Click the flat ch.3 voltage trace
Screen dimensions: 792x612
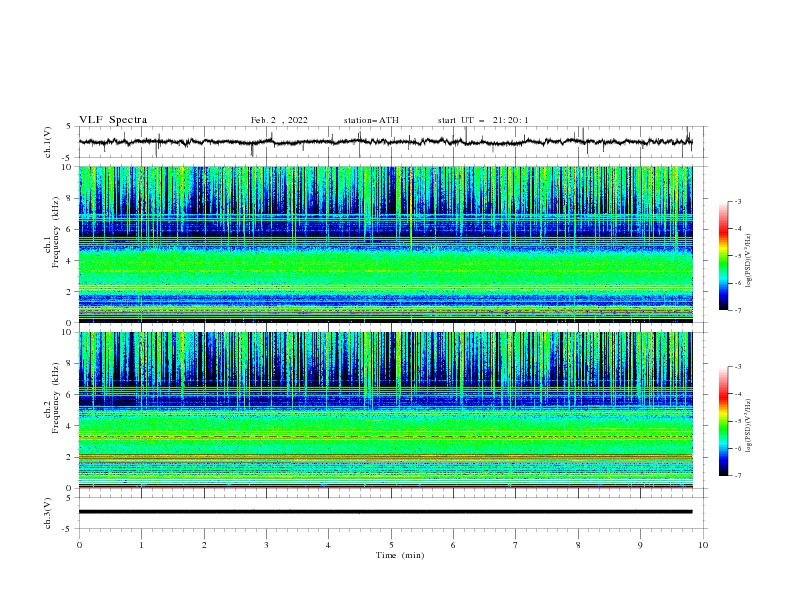point(385,512)
